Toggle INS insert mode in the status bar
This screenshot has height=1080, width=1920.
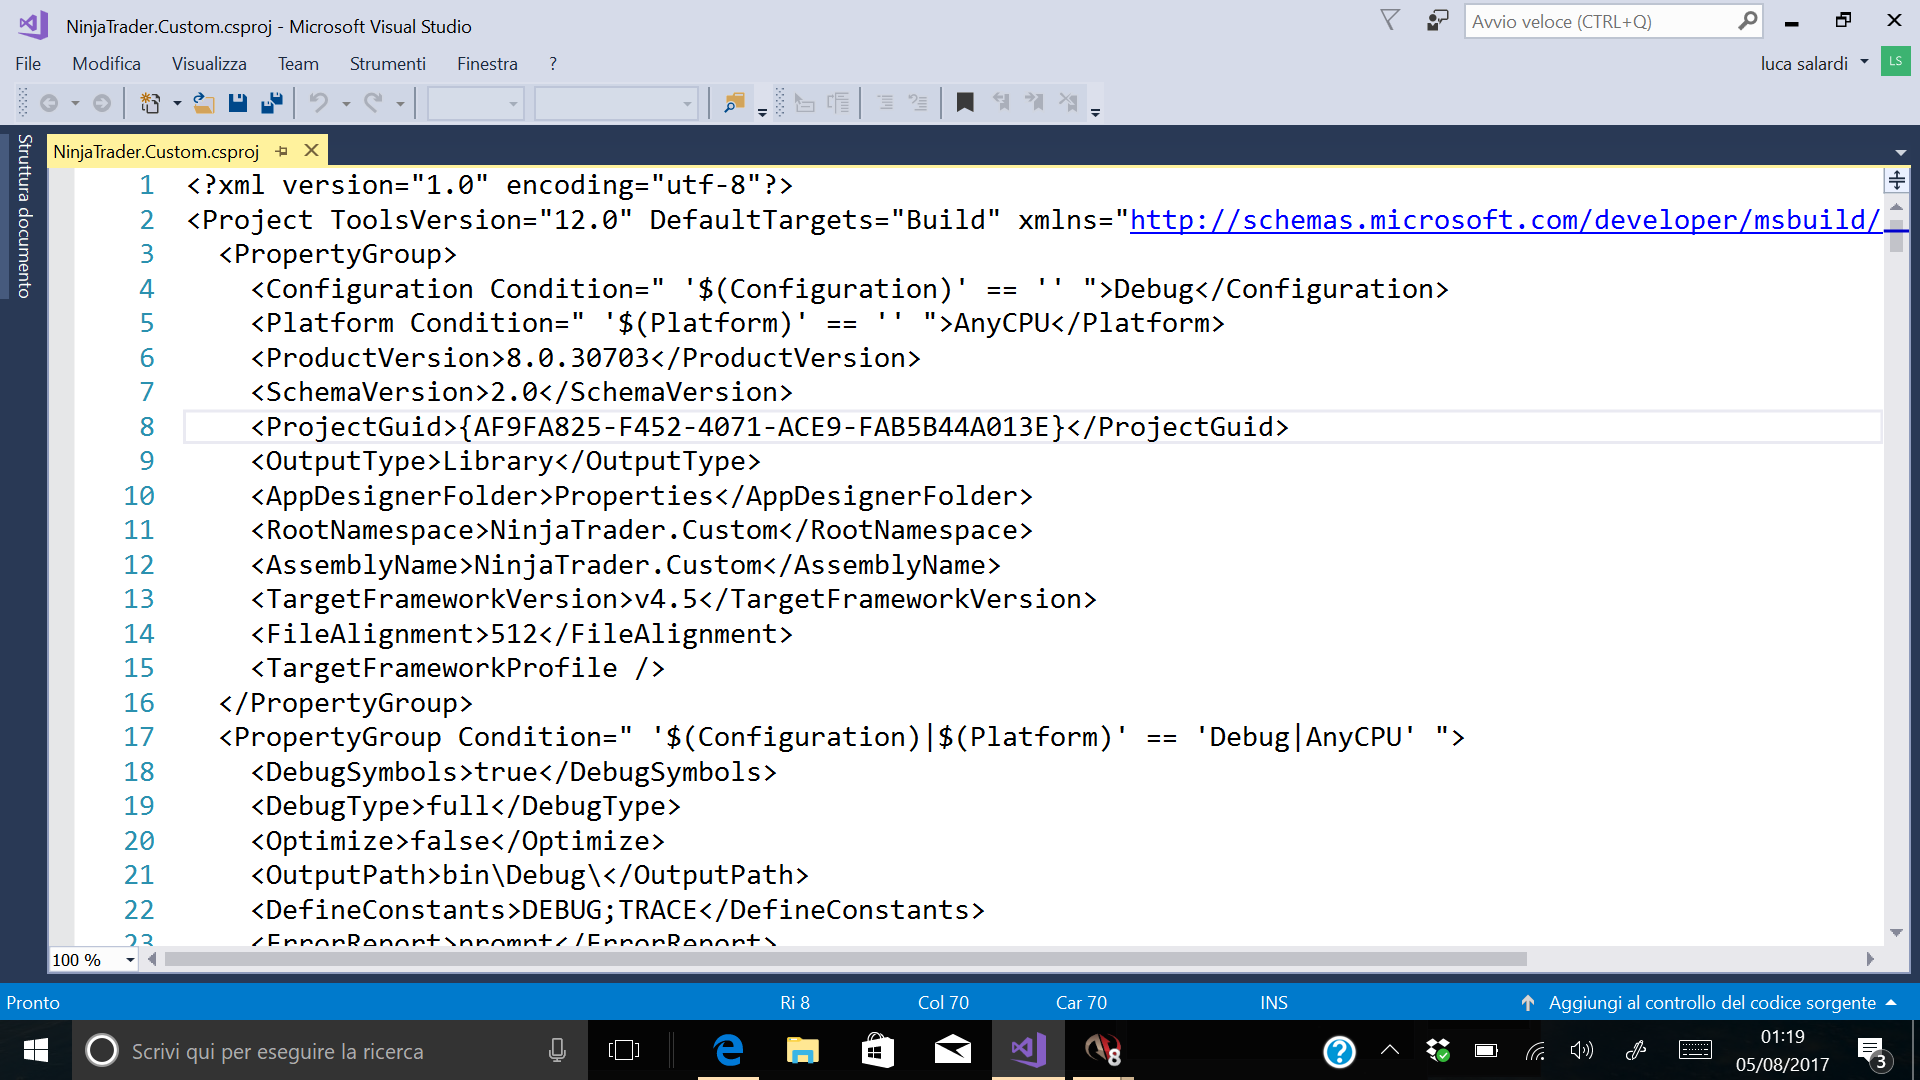pyautogui.click(x=1273, y=1002)
